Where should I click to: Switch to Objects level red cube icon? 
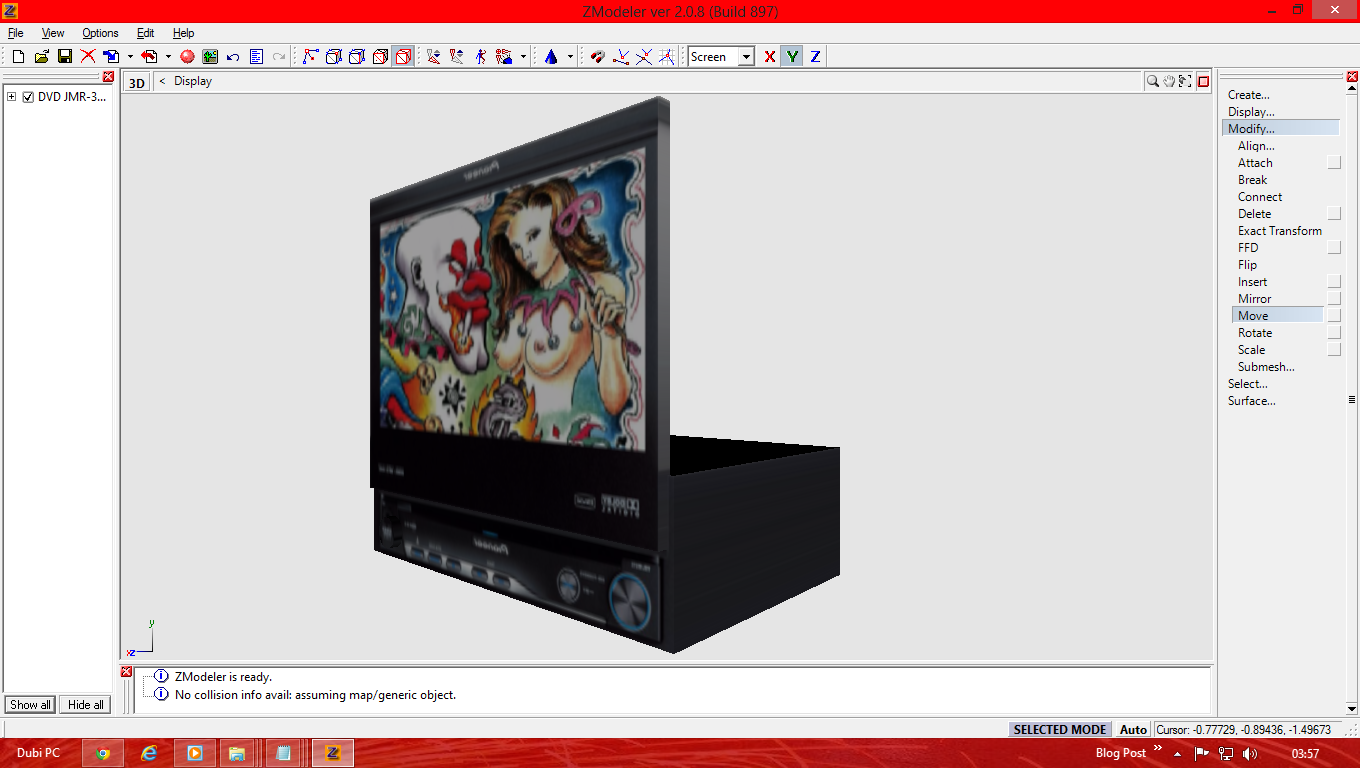[403, 57]
